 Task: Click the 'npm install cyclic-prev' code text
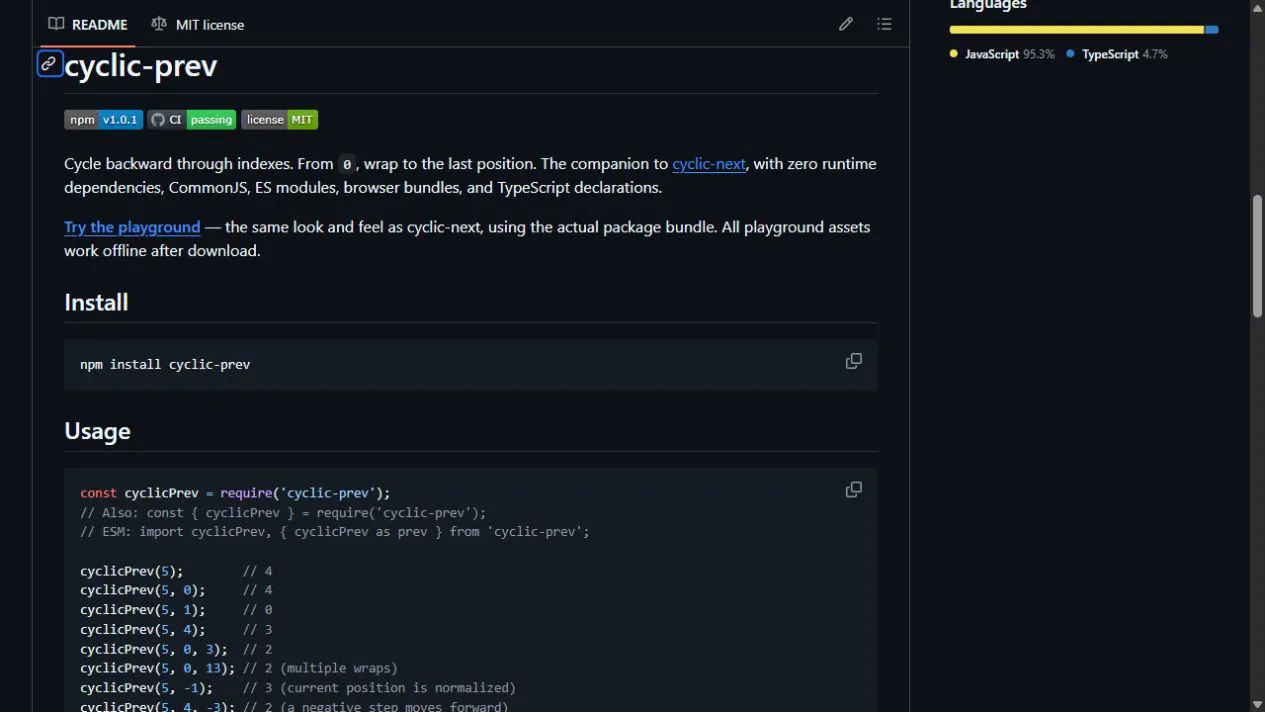(165, 365)
